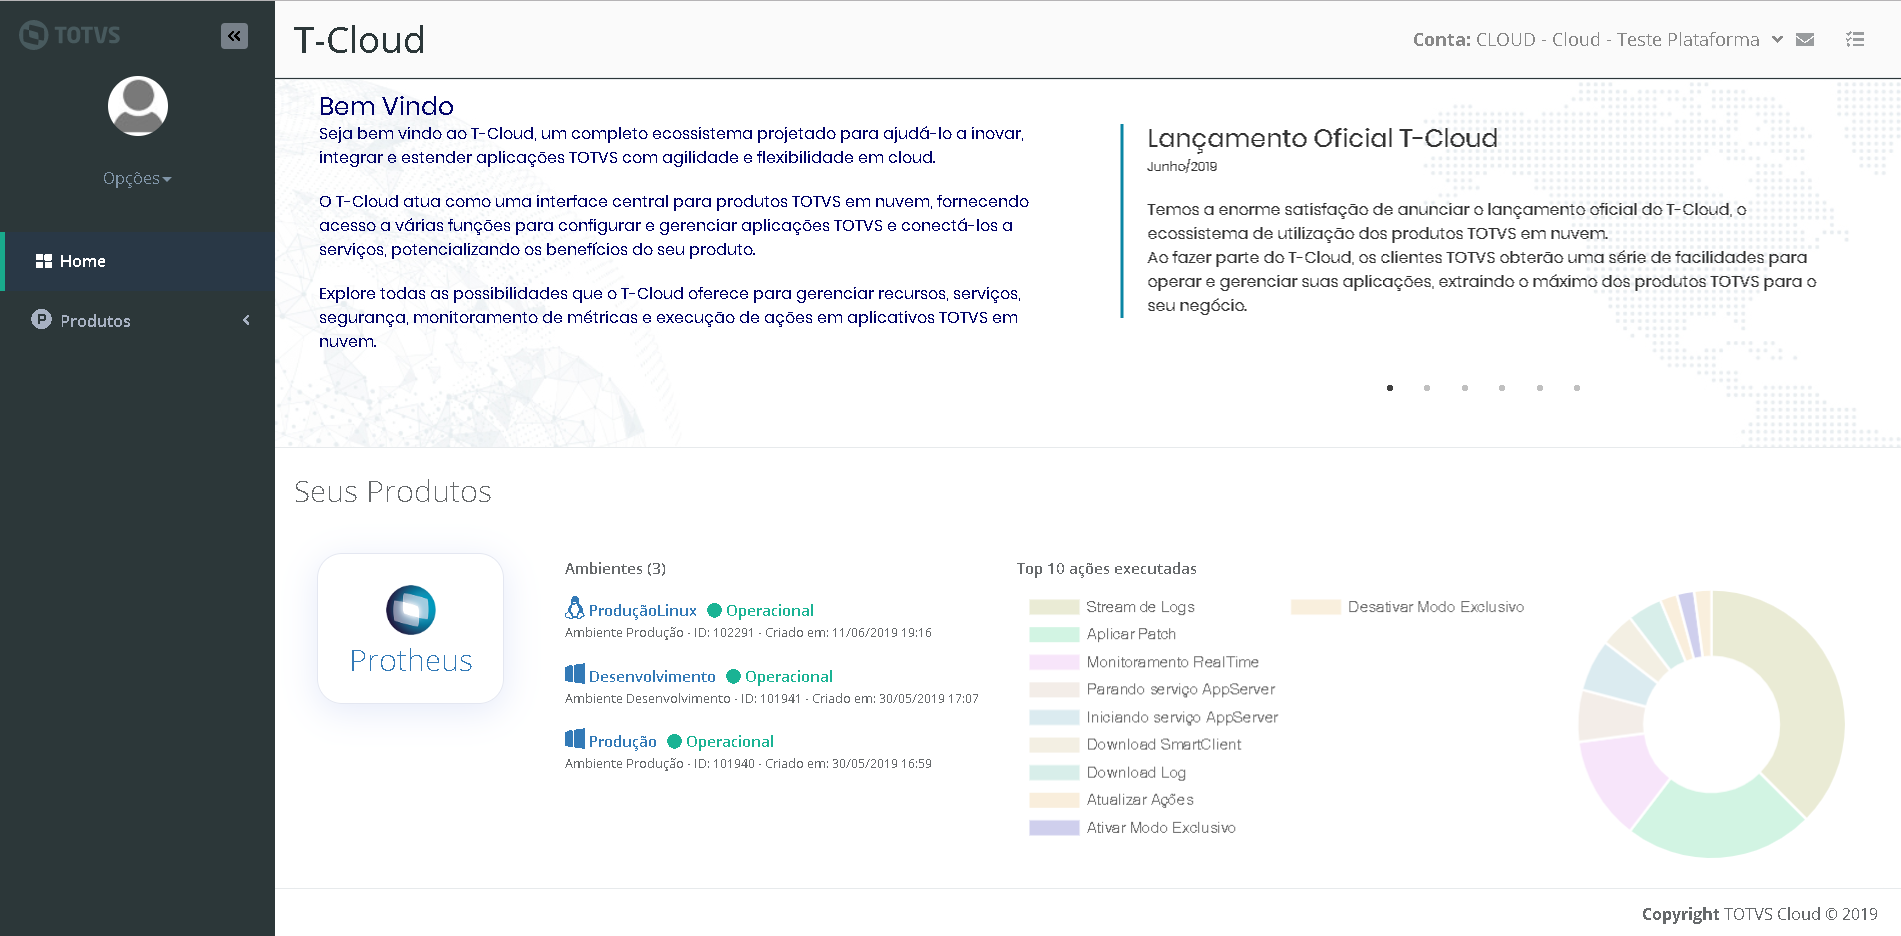Viewport: 1901px width, 936px height.
Task: Click the Lançamento Oficial T-Cloud headline
Action: tap(1322, 138)
